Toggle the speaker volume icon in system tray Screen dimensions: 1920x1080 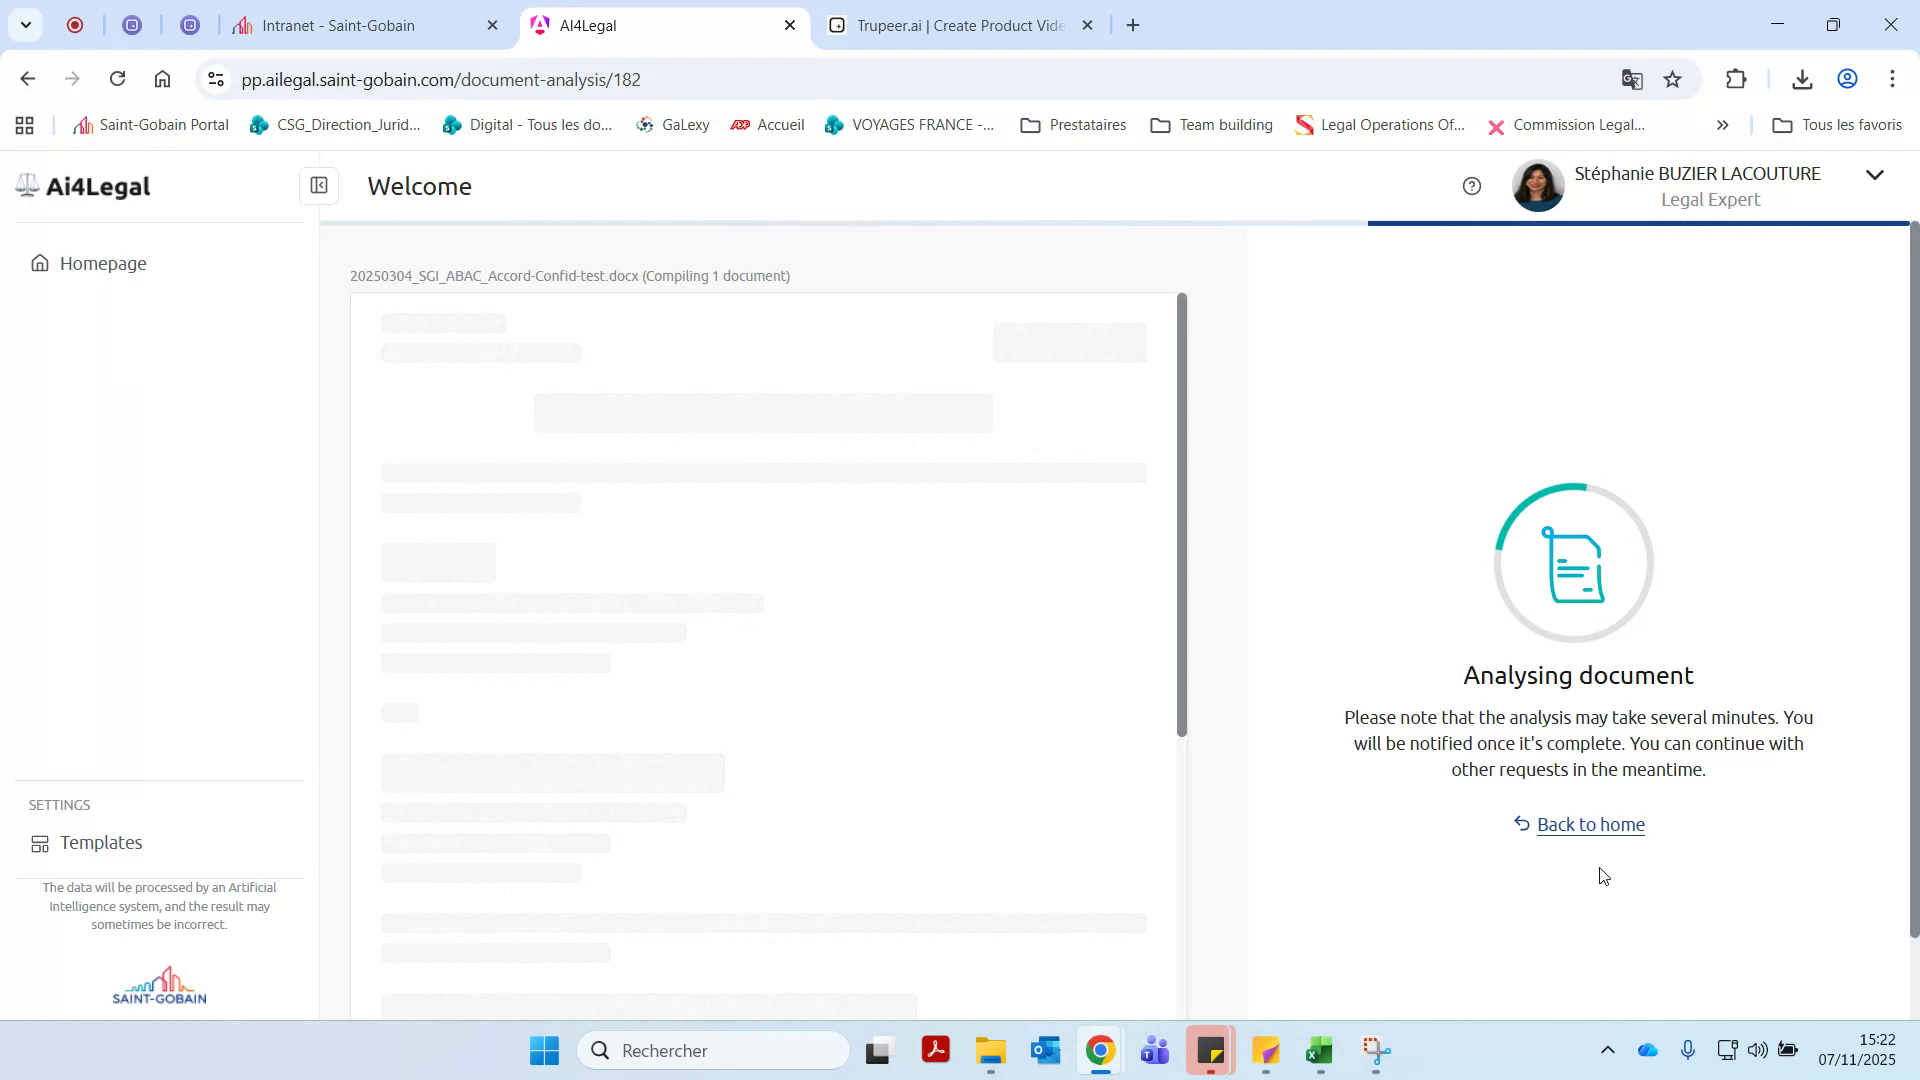(1759, 1050)
